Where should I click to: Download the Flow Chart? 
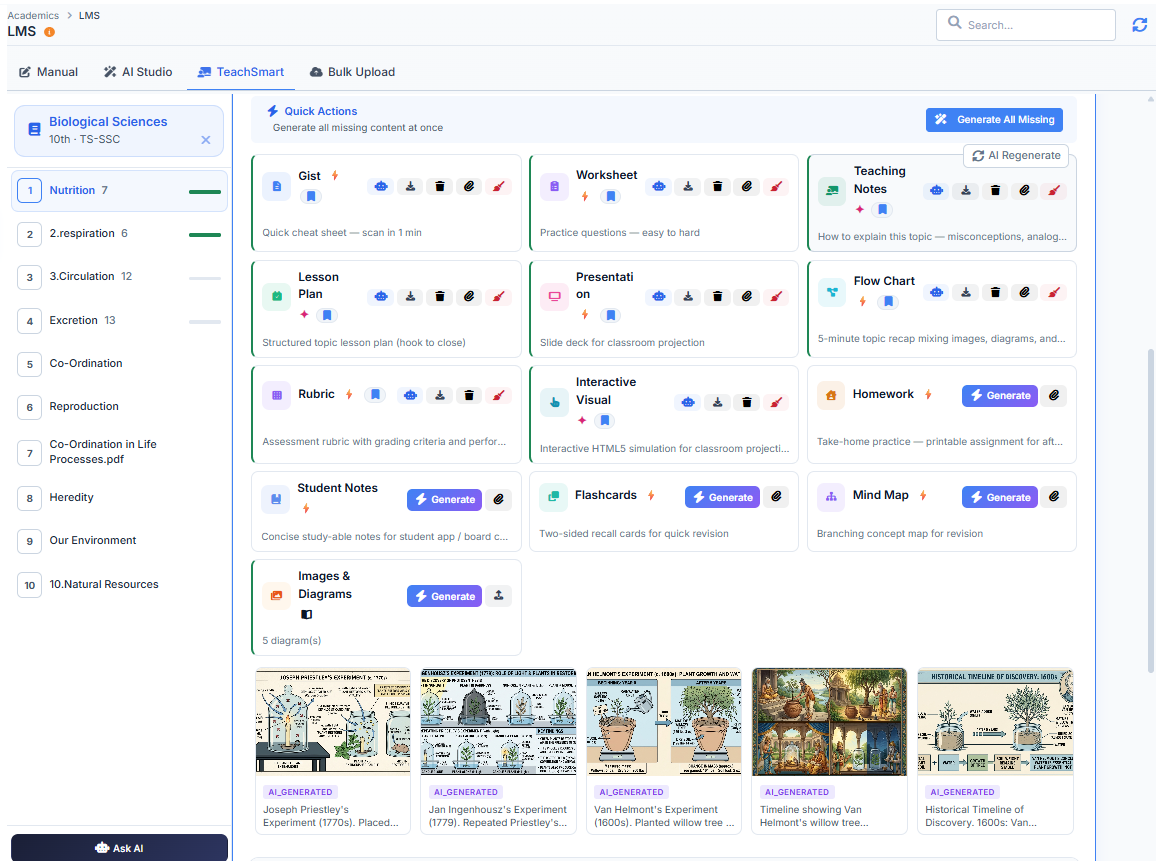(x=966, y=293)
